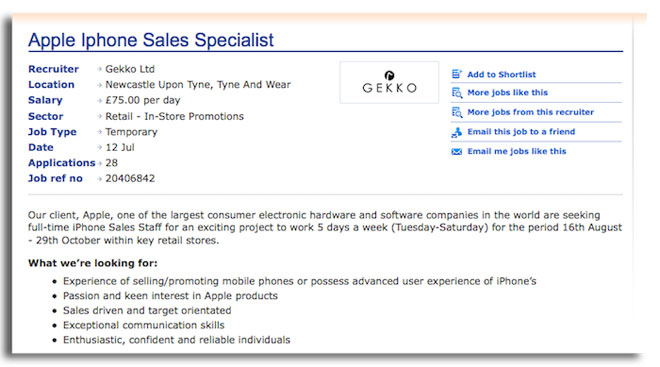Click the More jobs like this magnifier icon

coord(457,93)
